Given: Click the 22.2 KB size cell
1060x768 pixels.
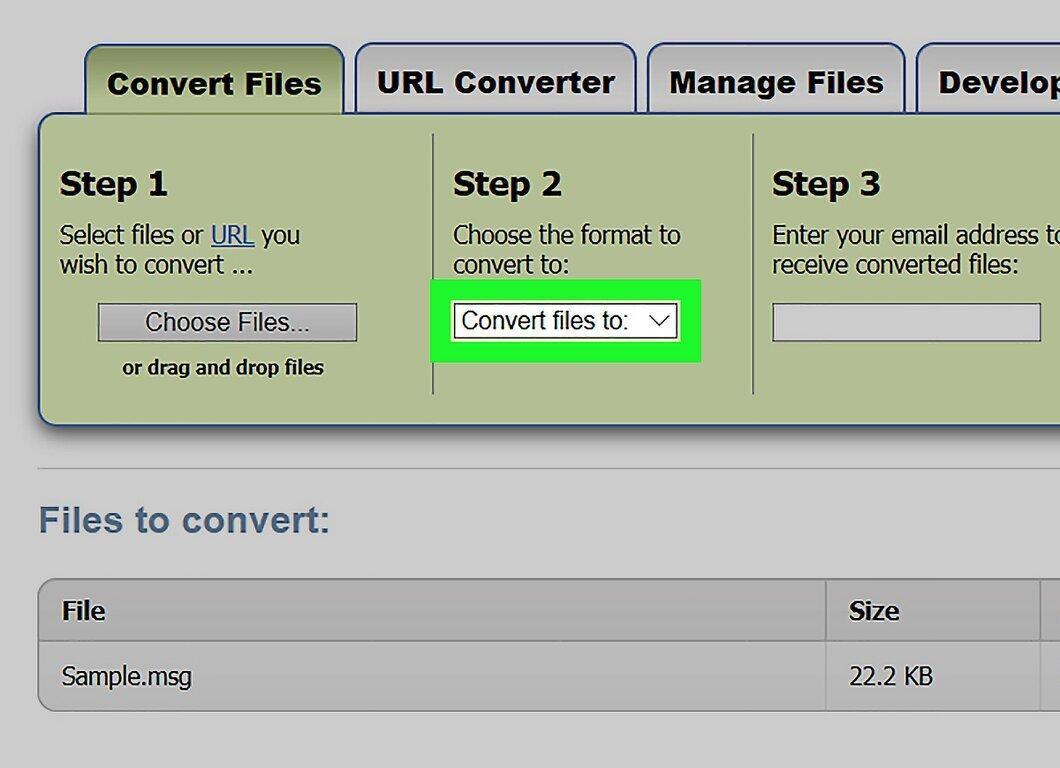Looking at the screenshot, I should [891, 676].
